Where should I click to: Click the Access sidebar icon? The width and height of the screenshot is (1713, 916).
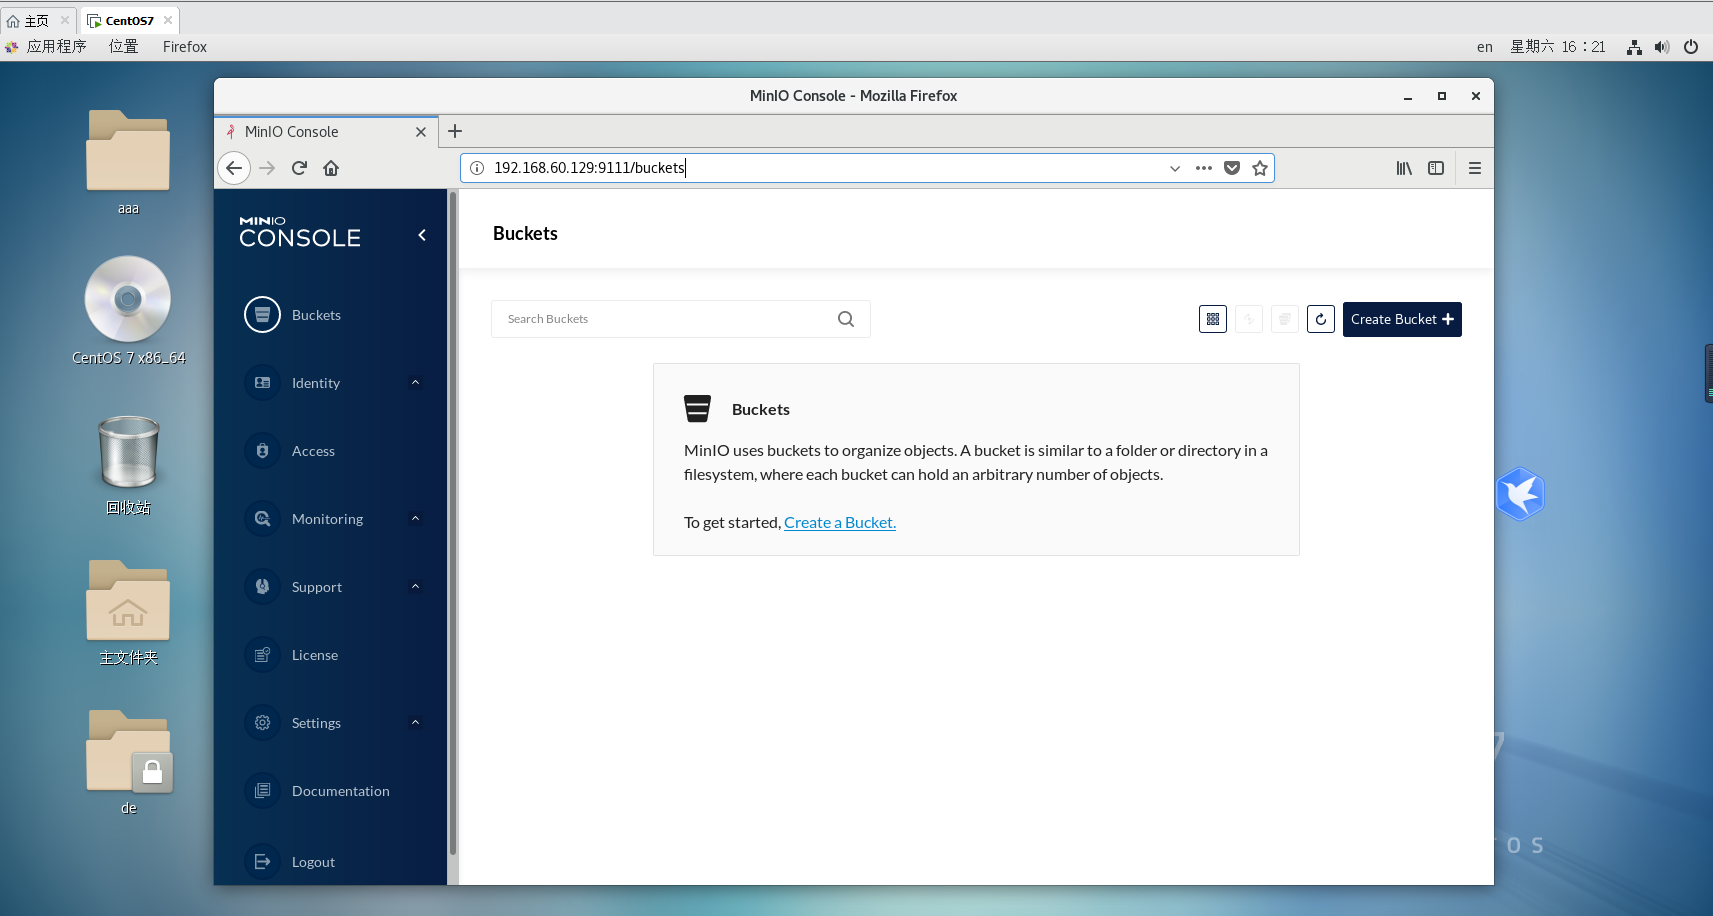point(262,451)
